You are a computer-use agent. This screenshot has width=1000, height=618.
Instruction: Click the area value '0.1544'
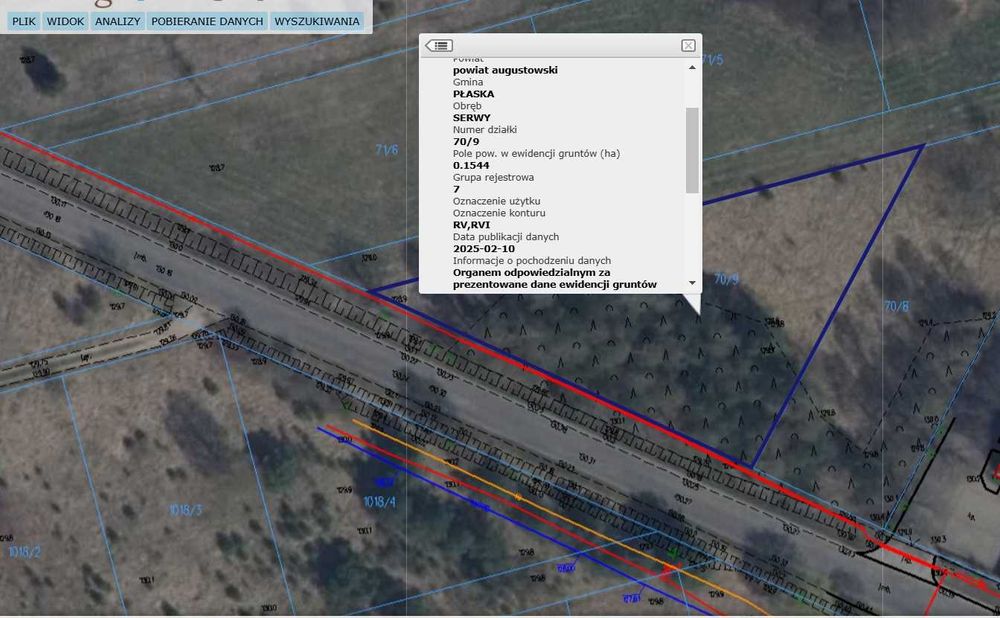[471, 165]
